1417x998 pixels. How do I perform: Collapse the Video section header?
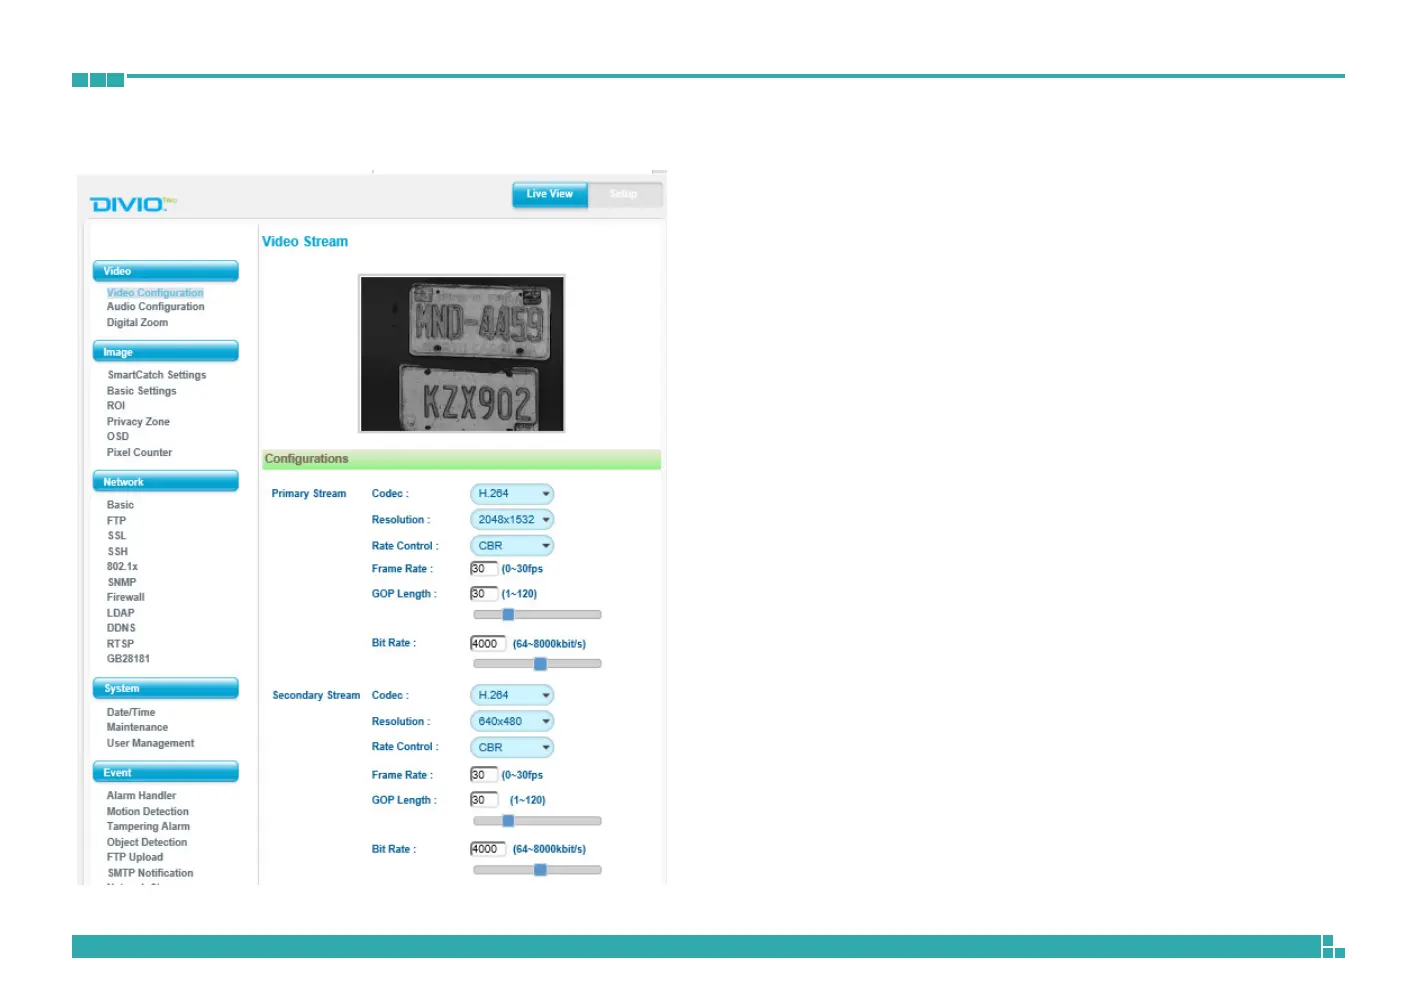tap(166, 271)
